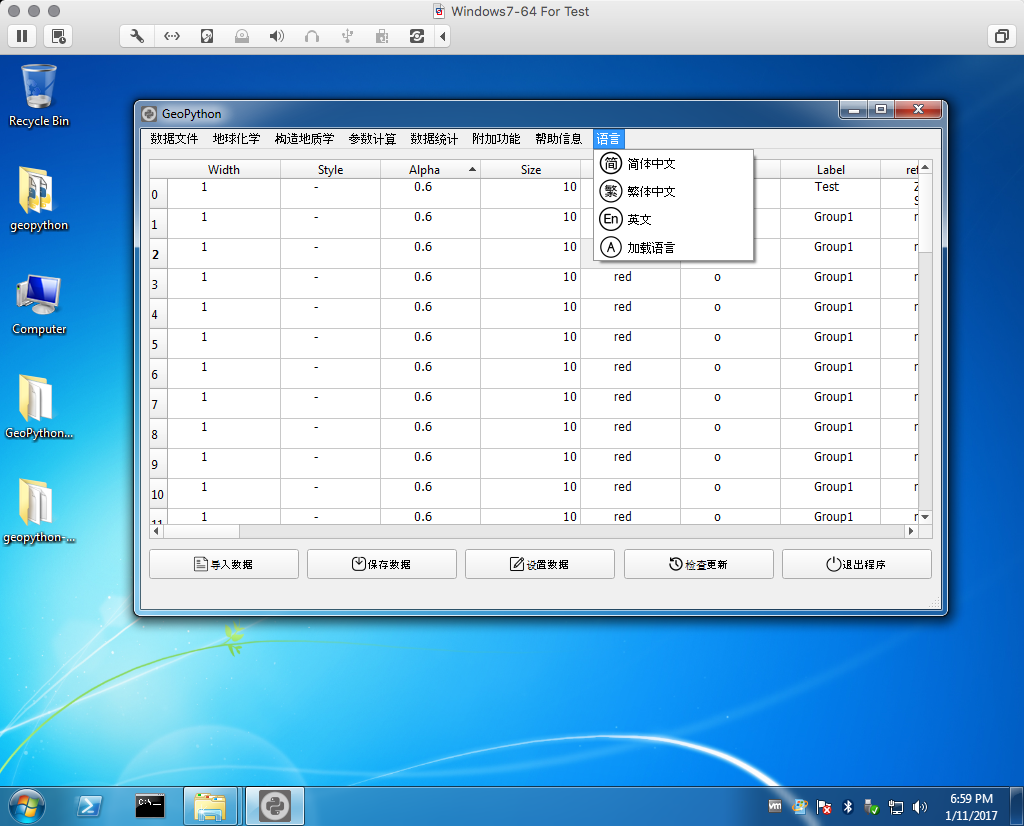
Task: Open File Explorer from the taskbar
Action: [x=210, y=806]
